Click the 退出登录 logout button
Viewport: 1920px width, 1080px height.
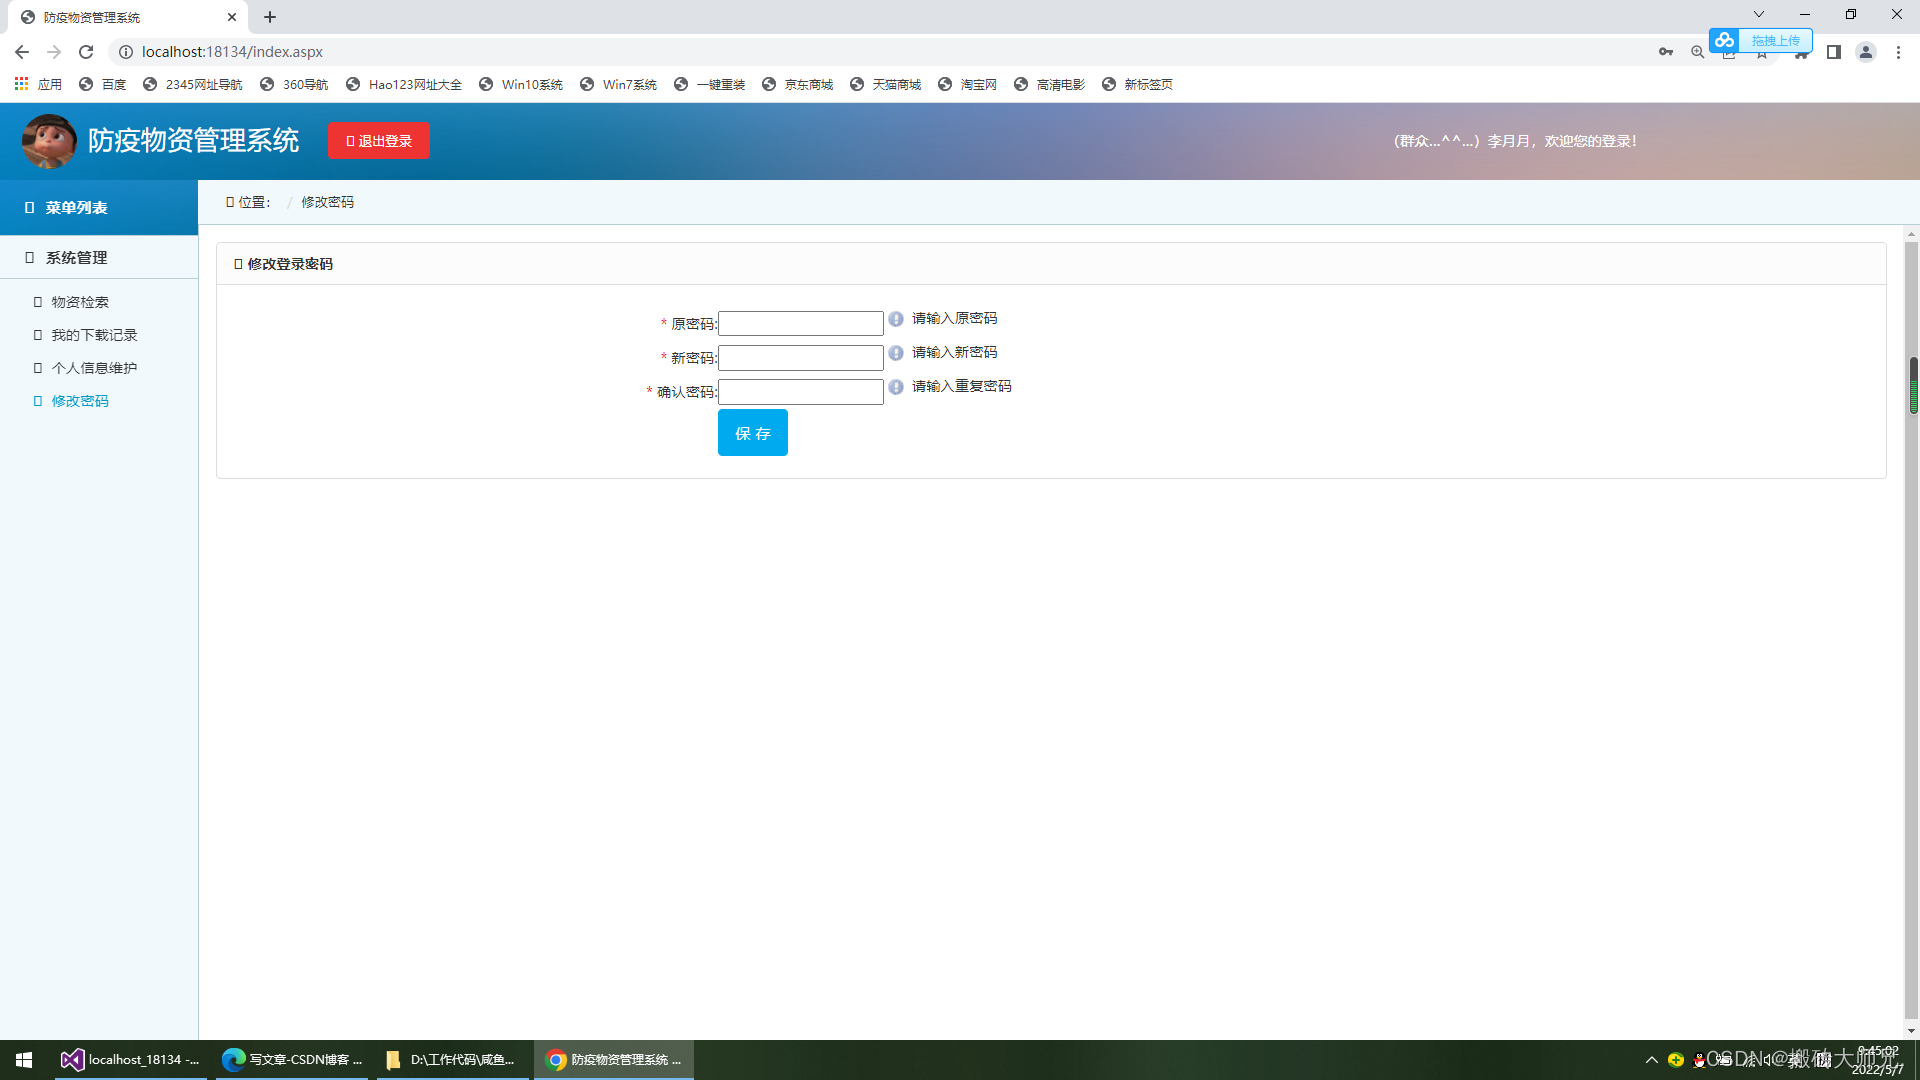pyautogui.click(x=378, y=141)
